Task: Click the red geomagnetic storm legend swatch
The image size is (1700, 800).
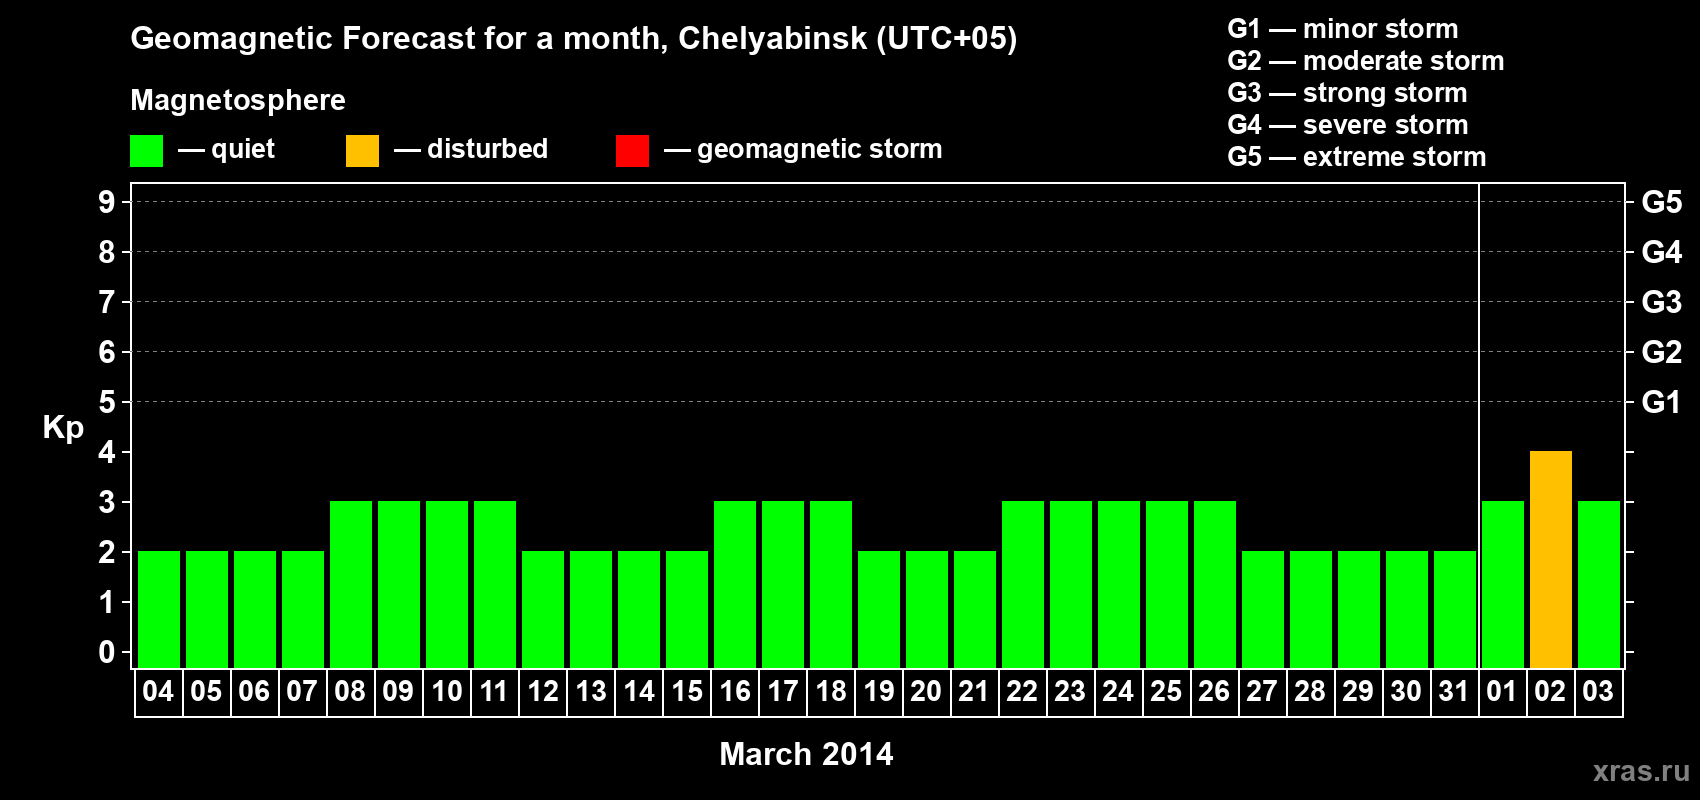Action: click(632, 151)
